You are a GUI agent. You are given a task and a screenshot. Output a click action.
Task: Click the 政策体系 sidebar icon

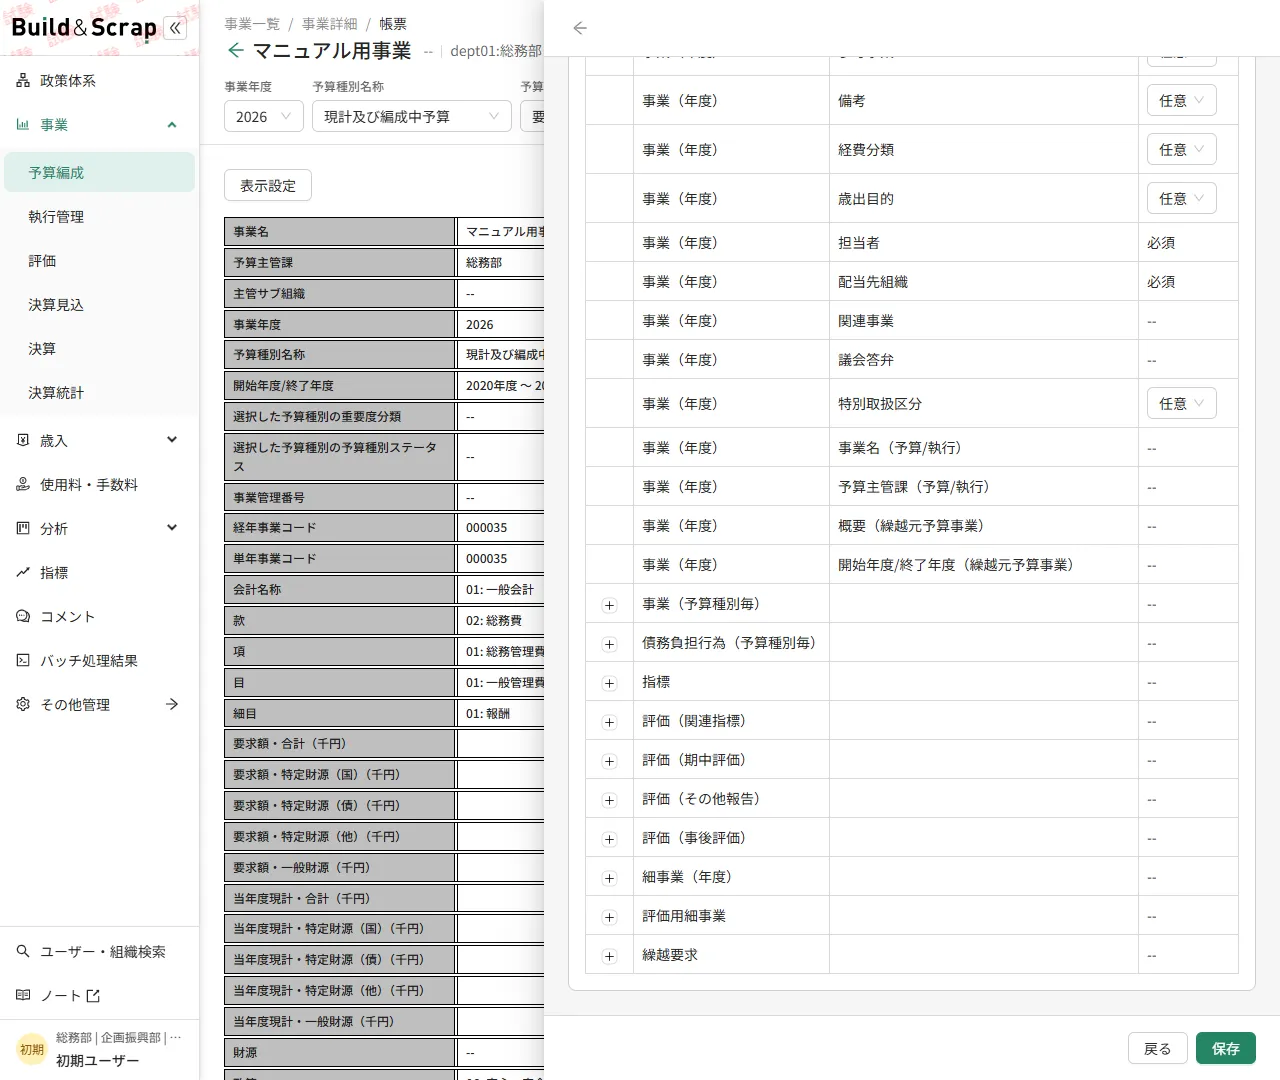click(x=23, y=81)
